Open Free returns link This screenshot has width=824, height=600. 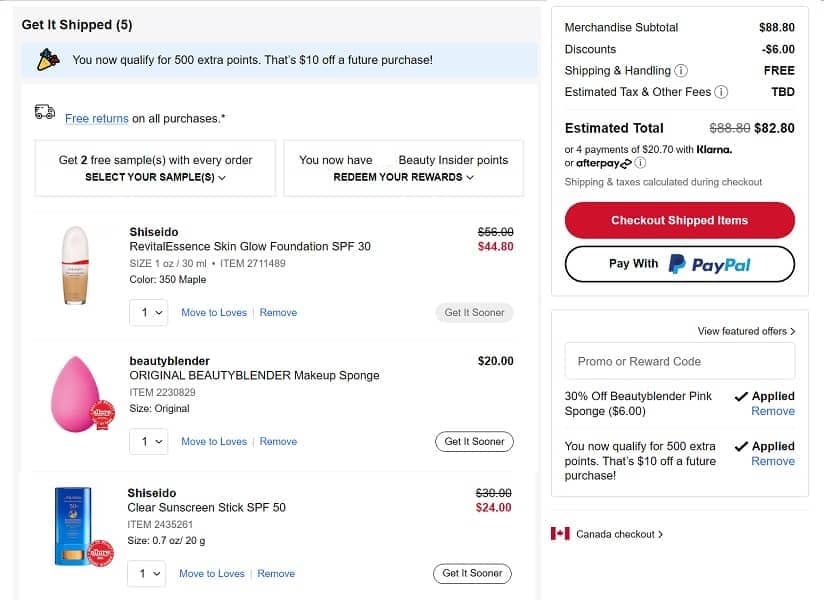96,118
